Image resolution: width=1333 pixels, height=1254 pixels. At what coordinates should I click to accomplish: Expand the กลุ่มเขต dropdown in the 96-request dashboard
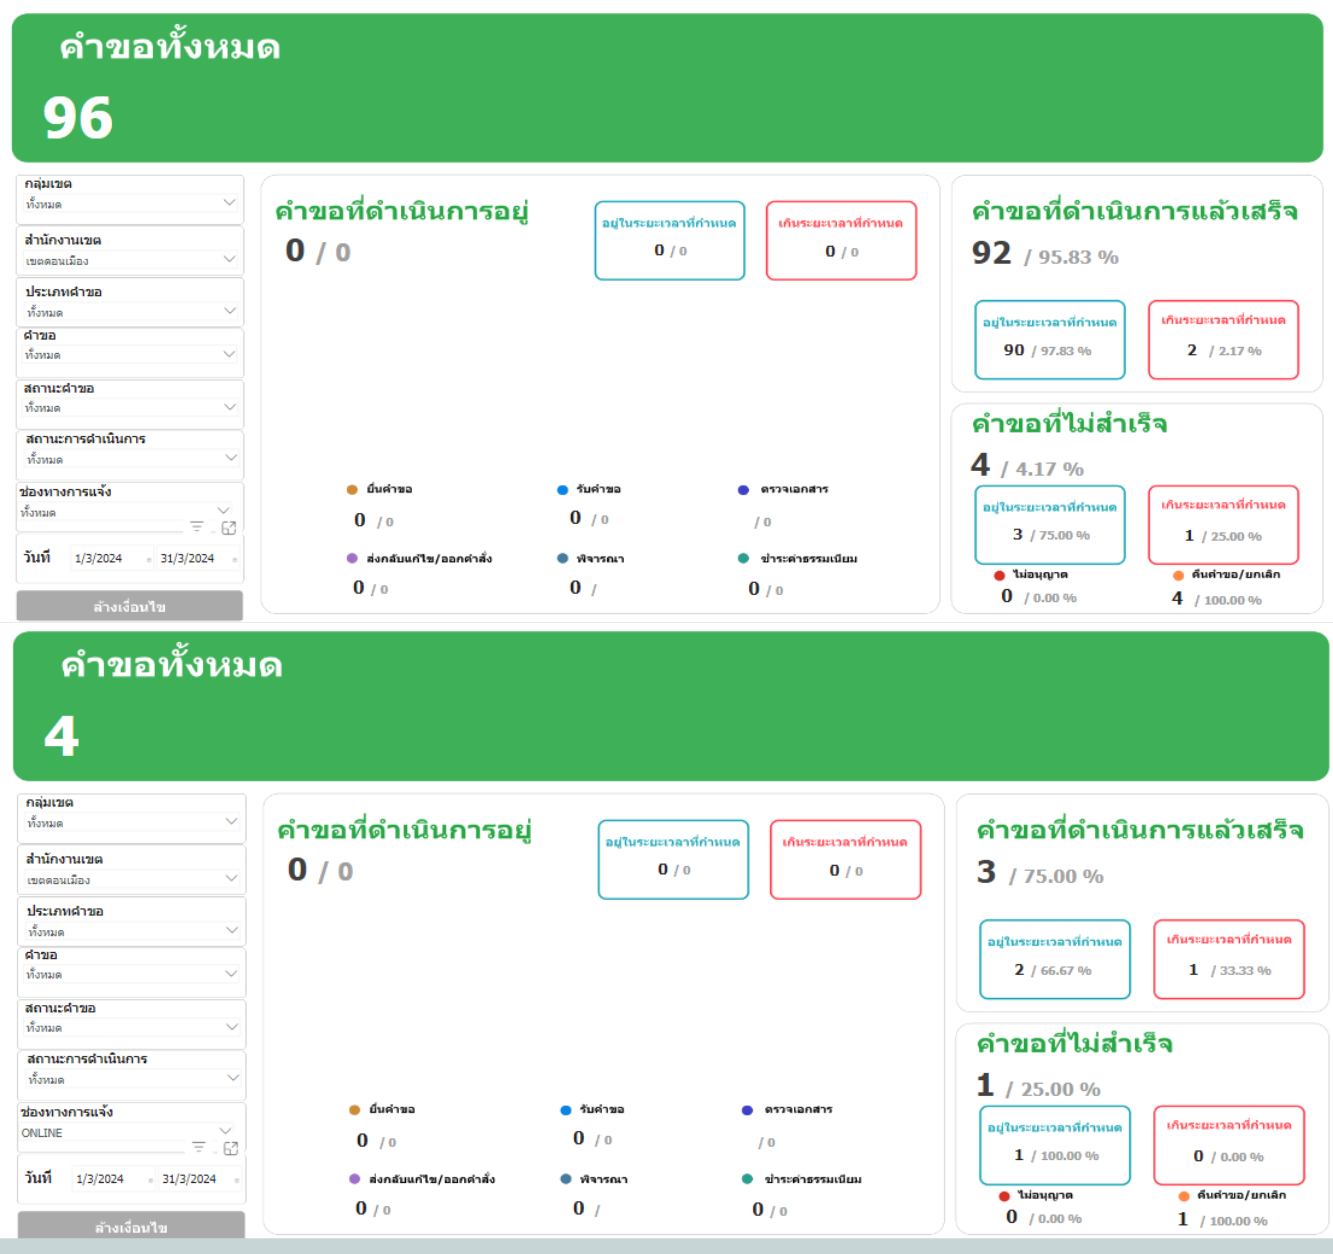click(x=229, y=203)
